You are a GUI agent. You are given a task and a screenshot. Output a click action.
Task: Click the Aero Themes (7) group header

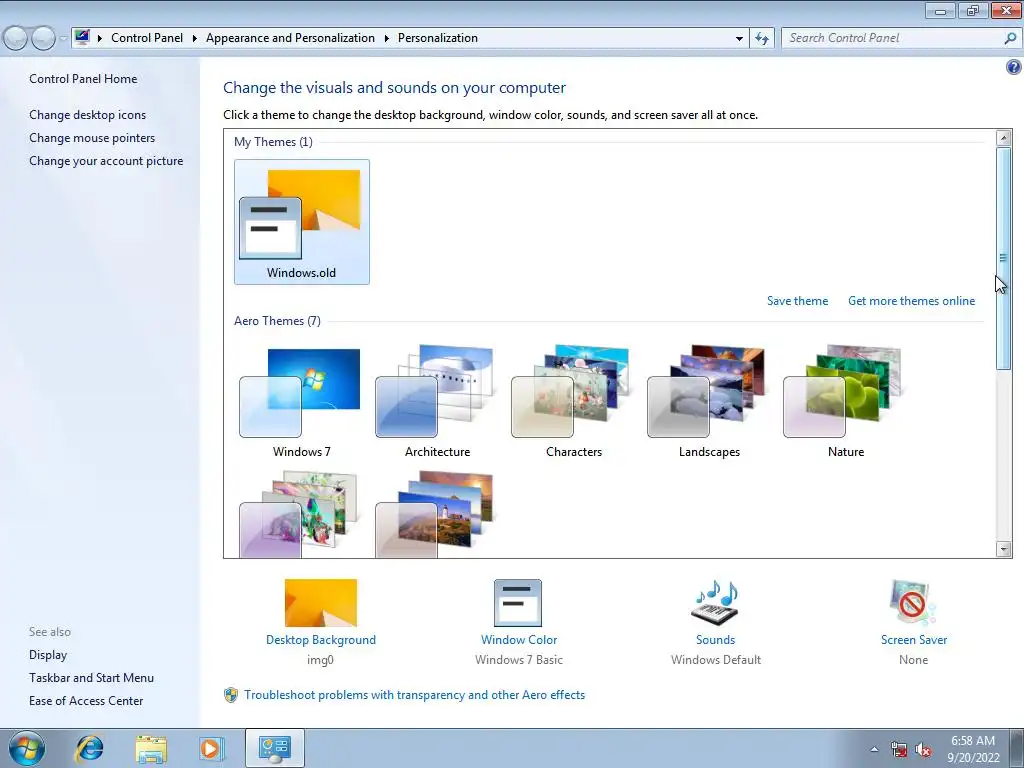click(278, 321)
